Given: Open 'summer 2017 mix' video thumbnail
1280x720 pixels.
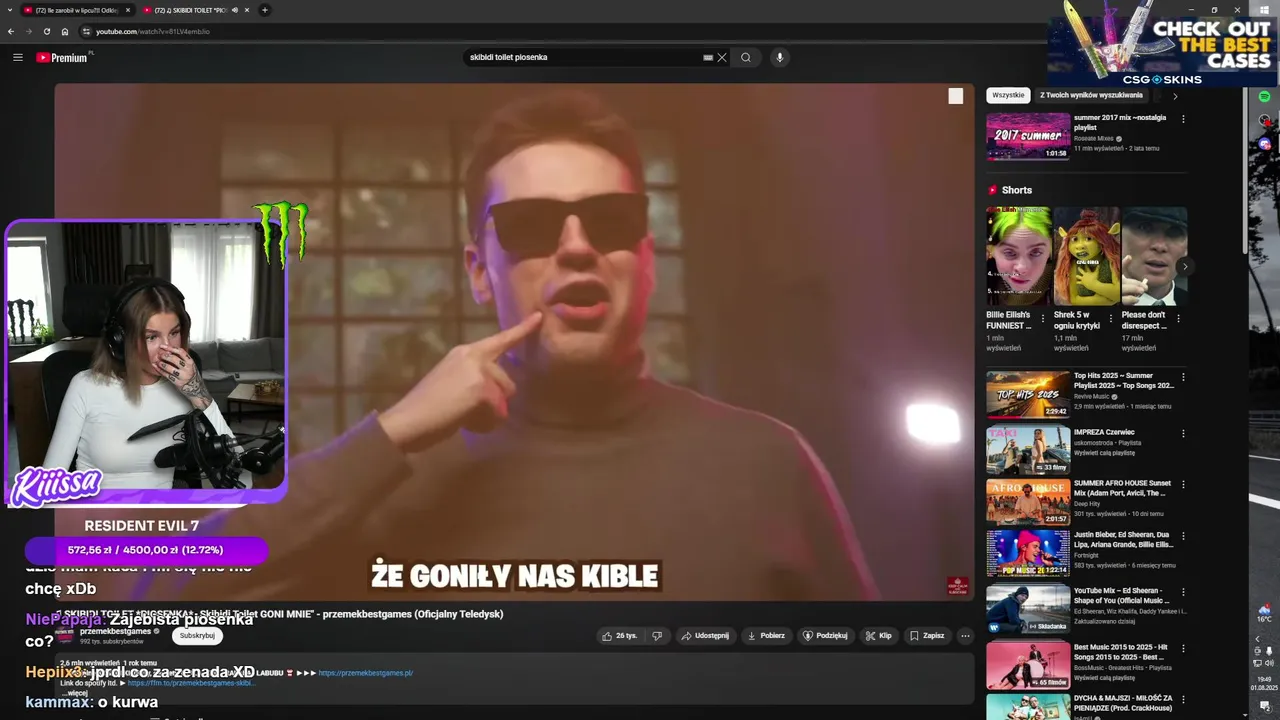Looking at the screenshot, I should coord(1028,136).
